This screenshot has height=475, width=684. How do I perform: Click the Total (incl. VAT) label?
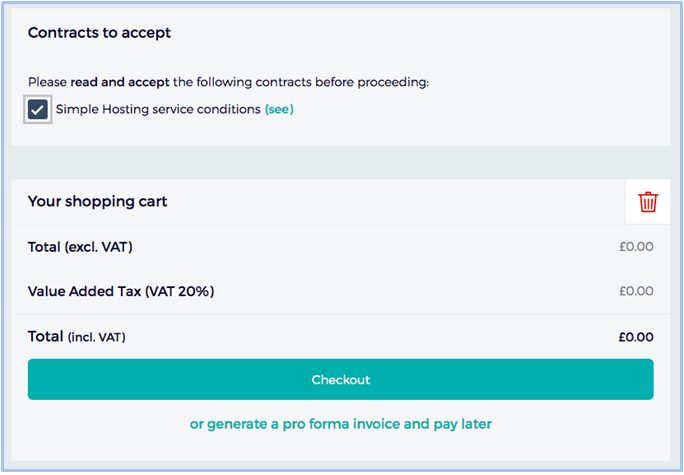[x=77, y=337]
